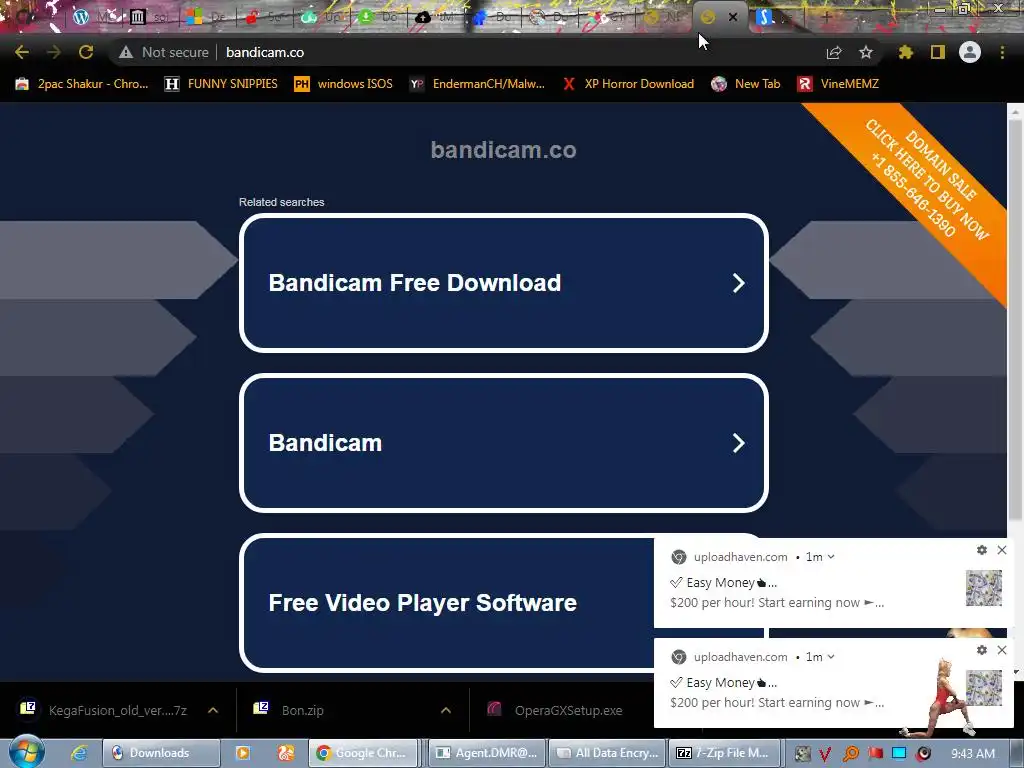Click the Bandicam Free Download search card
Image resolution: width=1024 pixels, height=768 pixels.
[504, 283]
